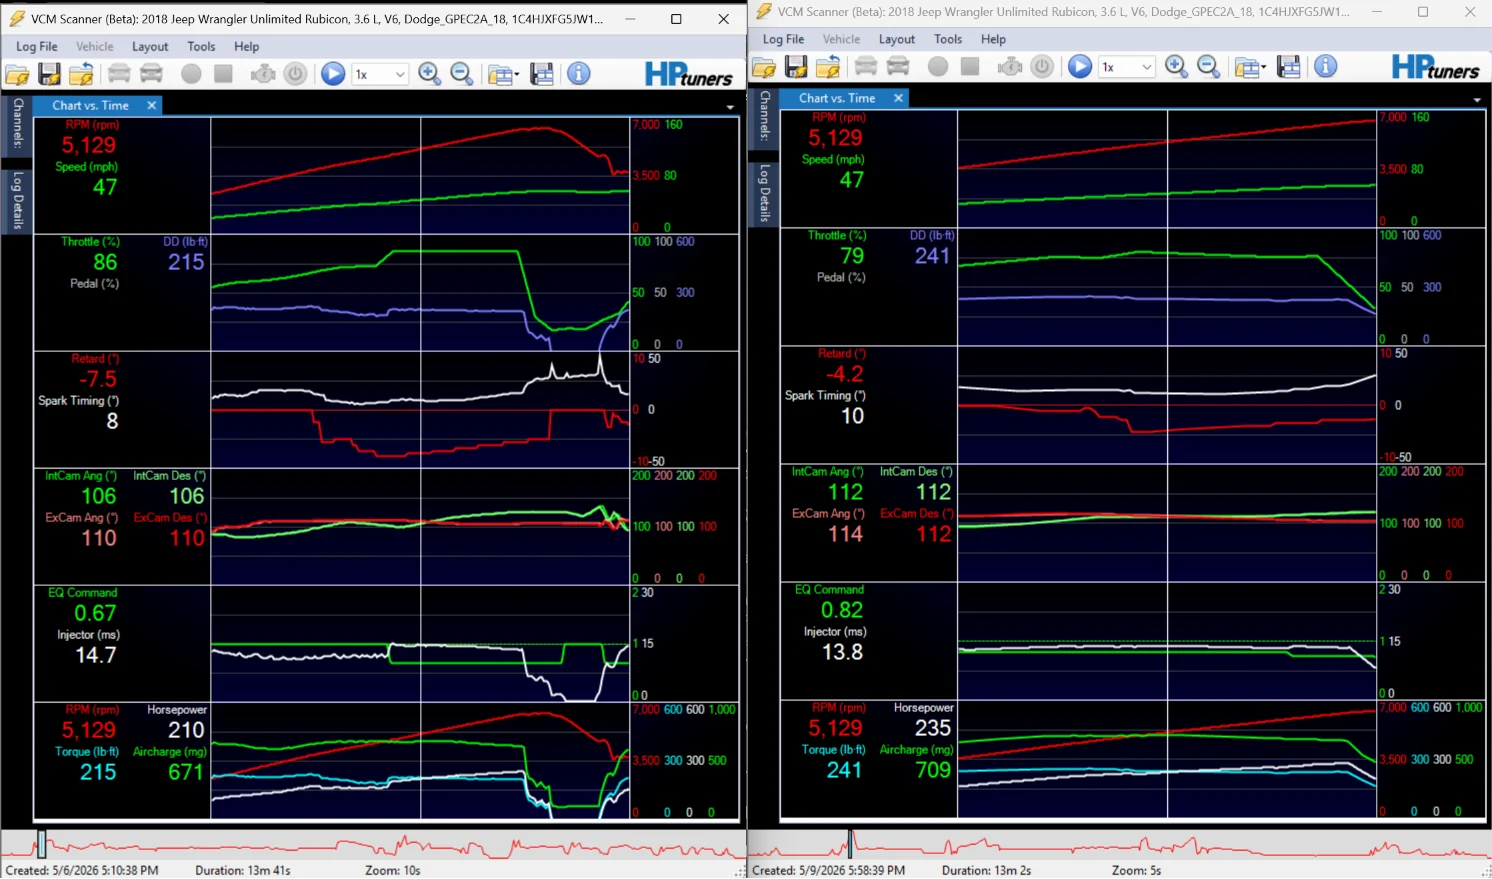The width and height of the screenshot is (1492, 879).
Task: Zoom in on the left window's chart
Action: [x=430, y=74]
